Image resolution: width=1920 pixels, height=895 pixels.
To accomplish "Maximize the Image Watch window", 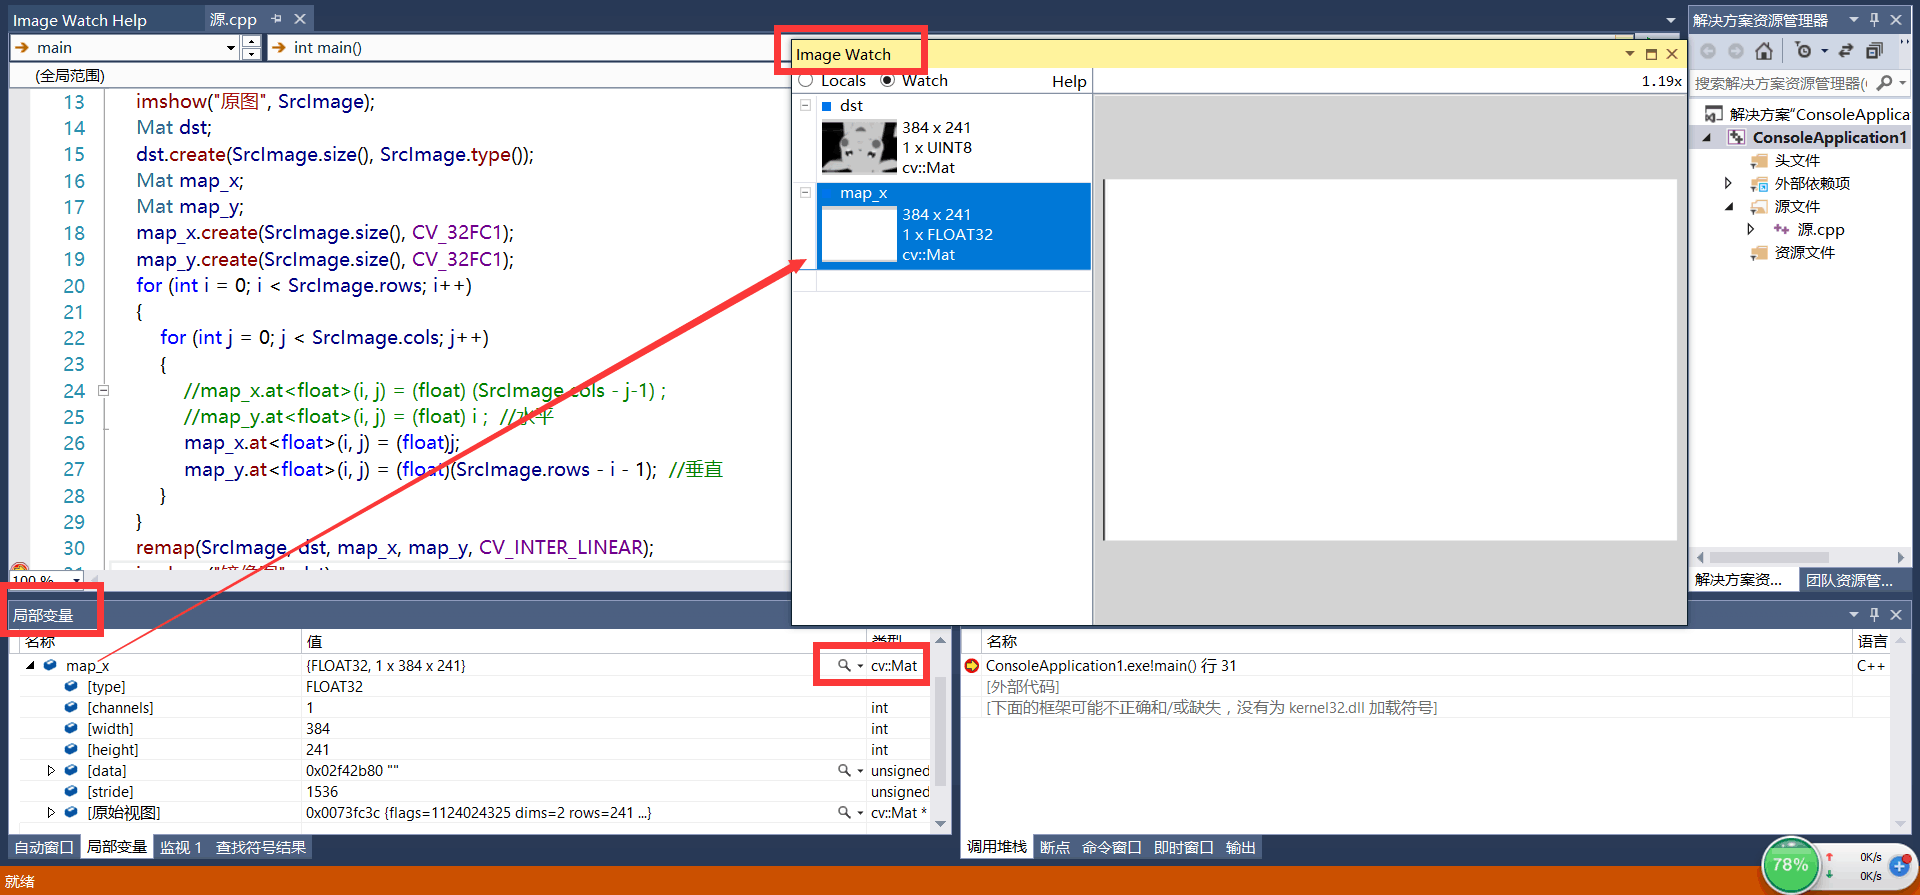I will (1651, 54).
